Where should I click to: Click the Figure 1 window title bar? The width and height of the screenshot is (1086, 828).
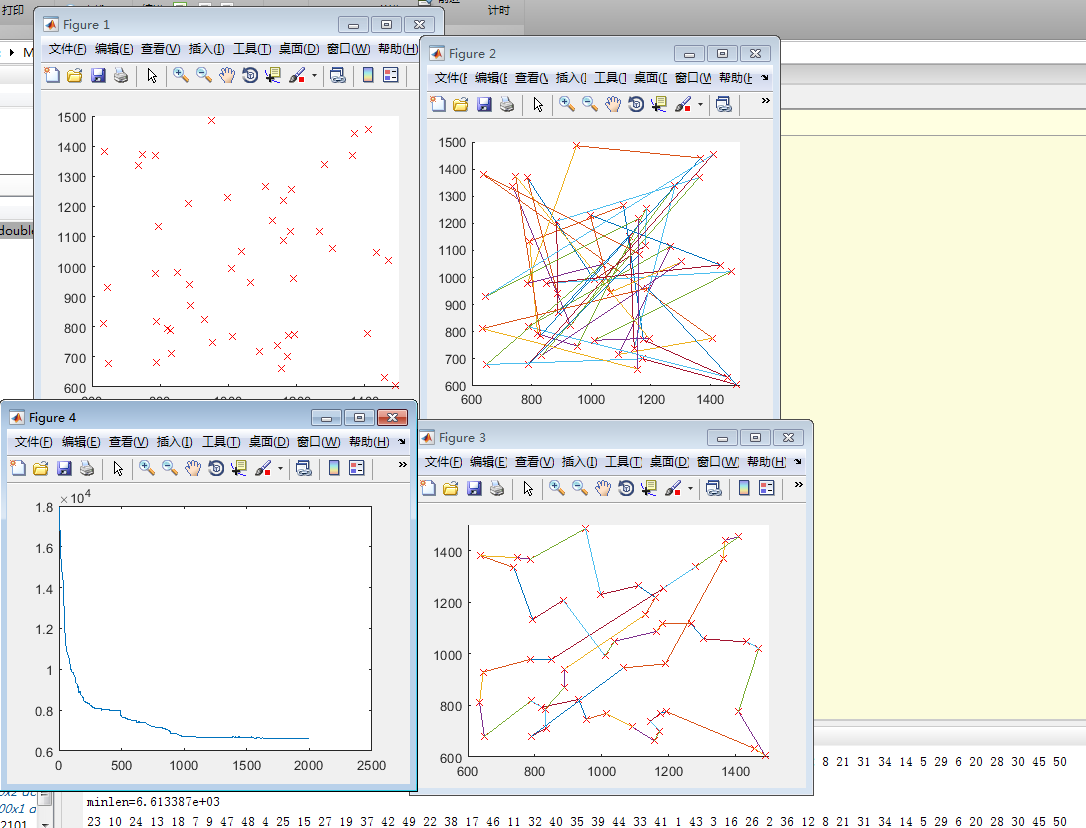click(239, 24)
